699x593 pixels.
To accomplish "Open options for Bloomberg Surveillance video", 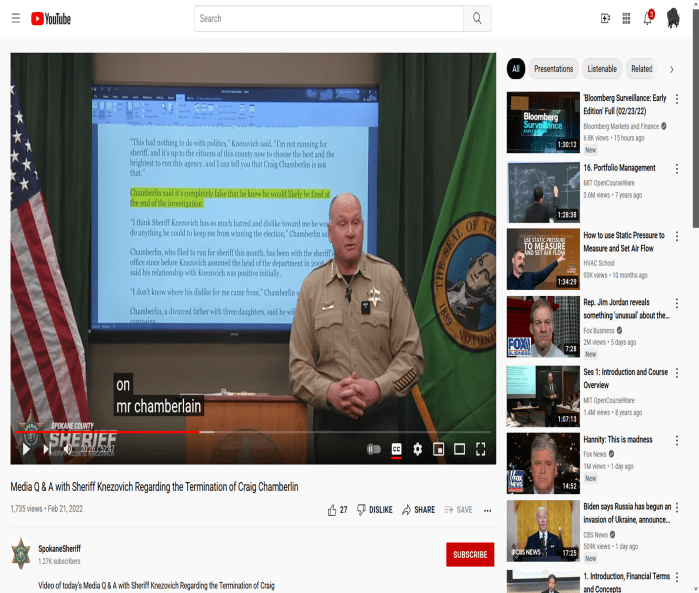I will click(677, 99).
